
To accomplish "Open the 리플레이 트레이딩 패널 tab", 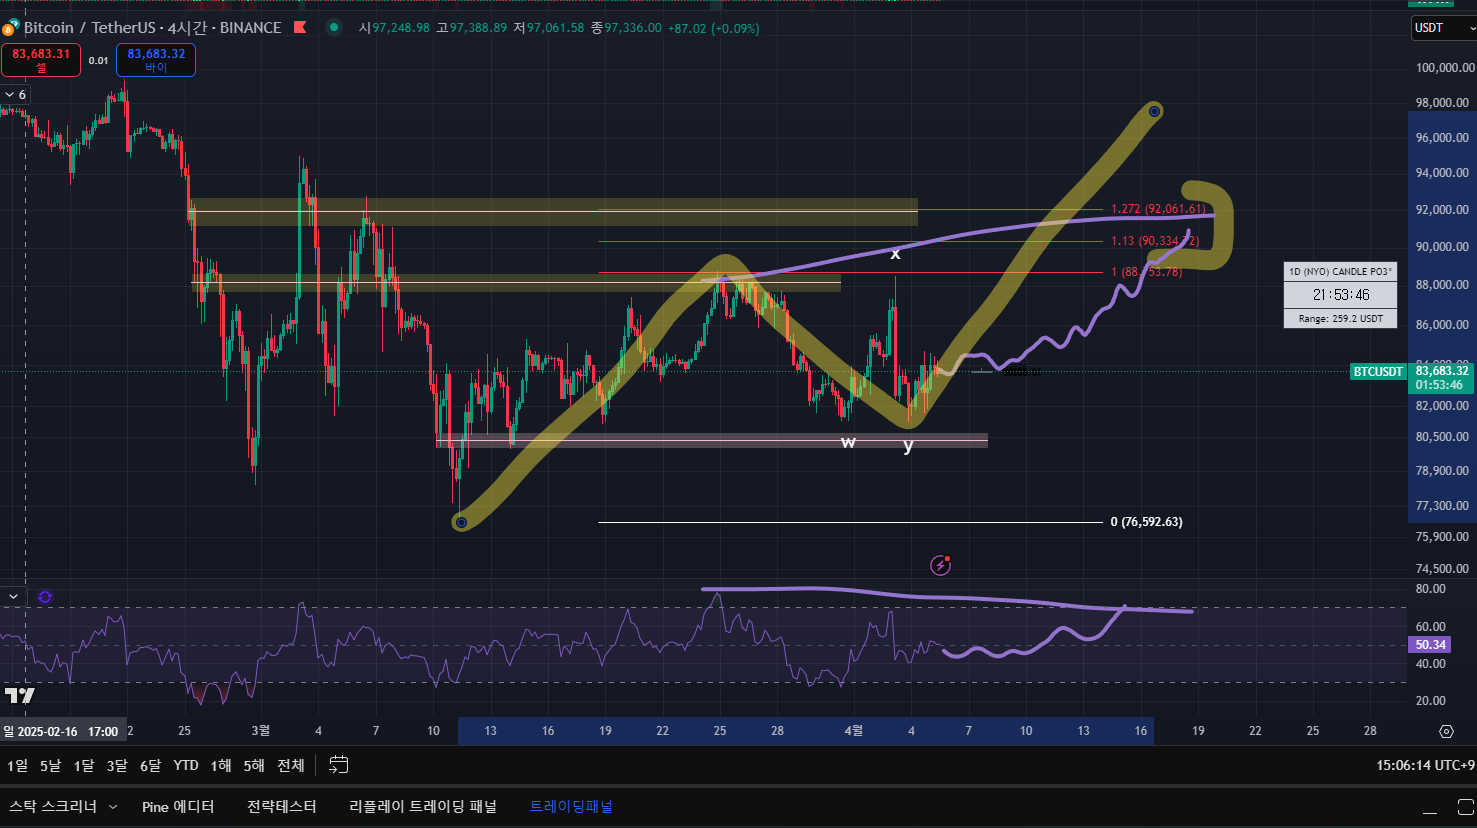I will click(423, 806).
